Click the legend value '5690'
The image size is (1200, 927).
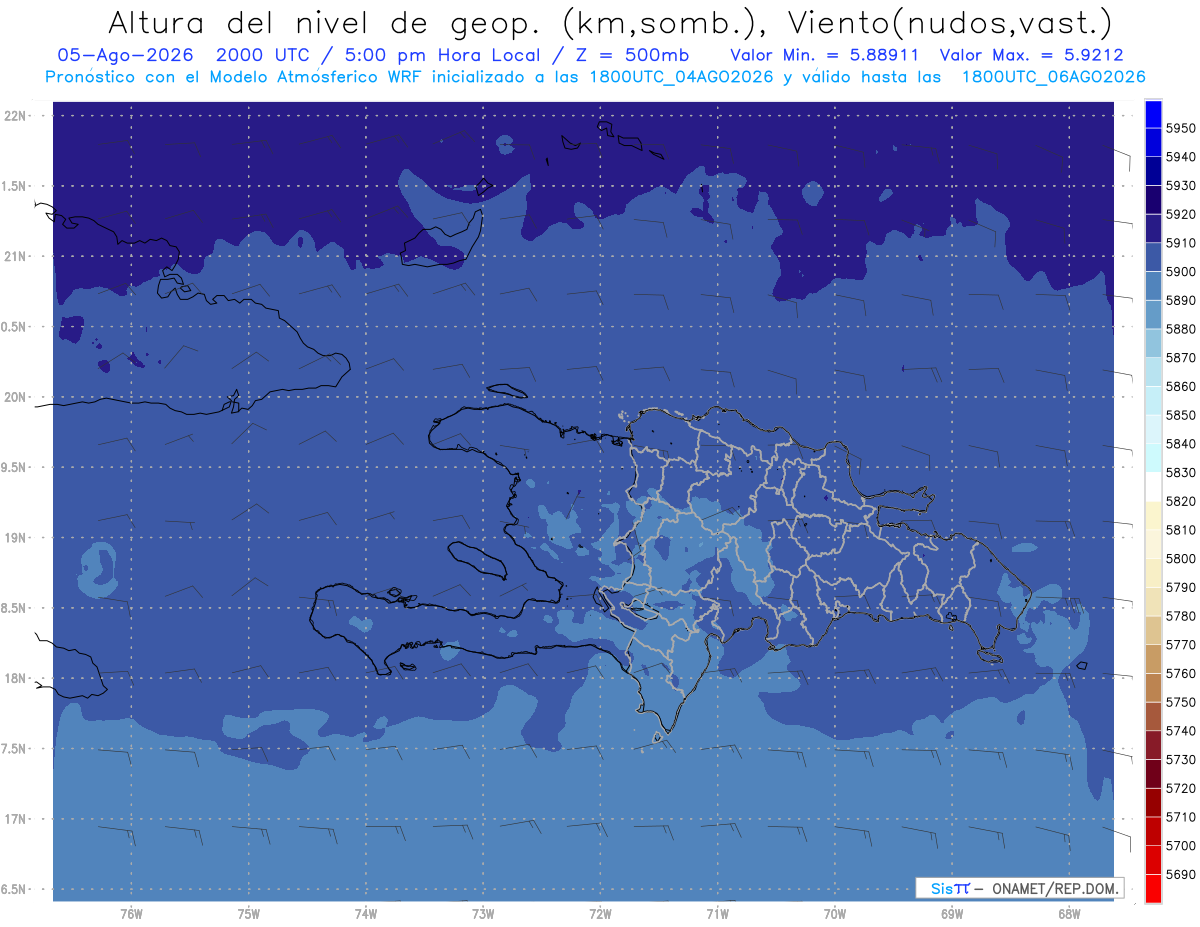tap(1180, 874)
